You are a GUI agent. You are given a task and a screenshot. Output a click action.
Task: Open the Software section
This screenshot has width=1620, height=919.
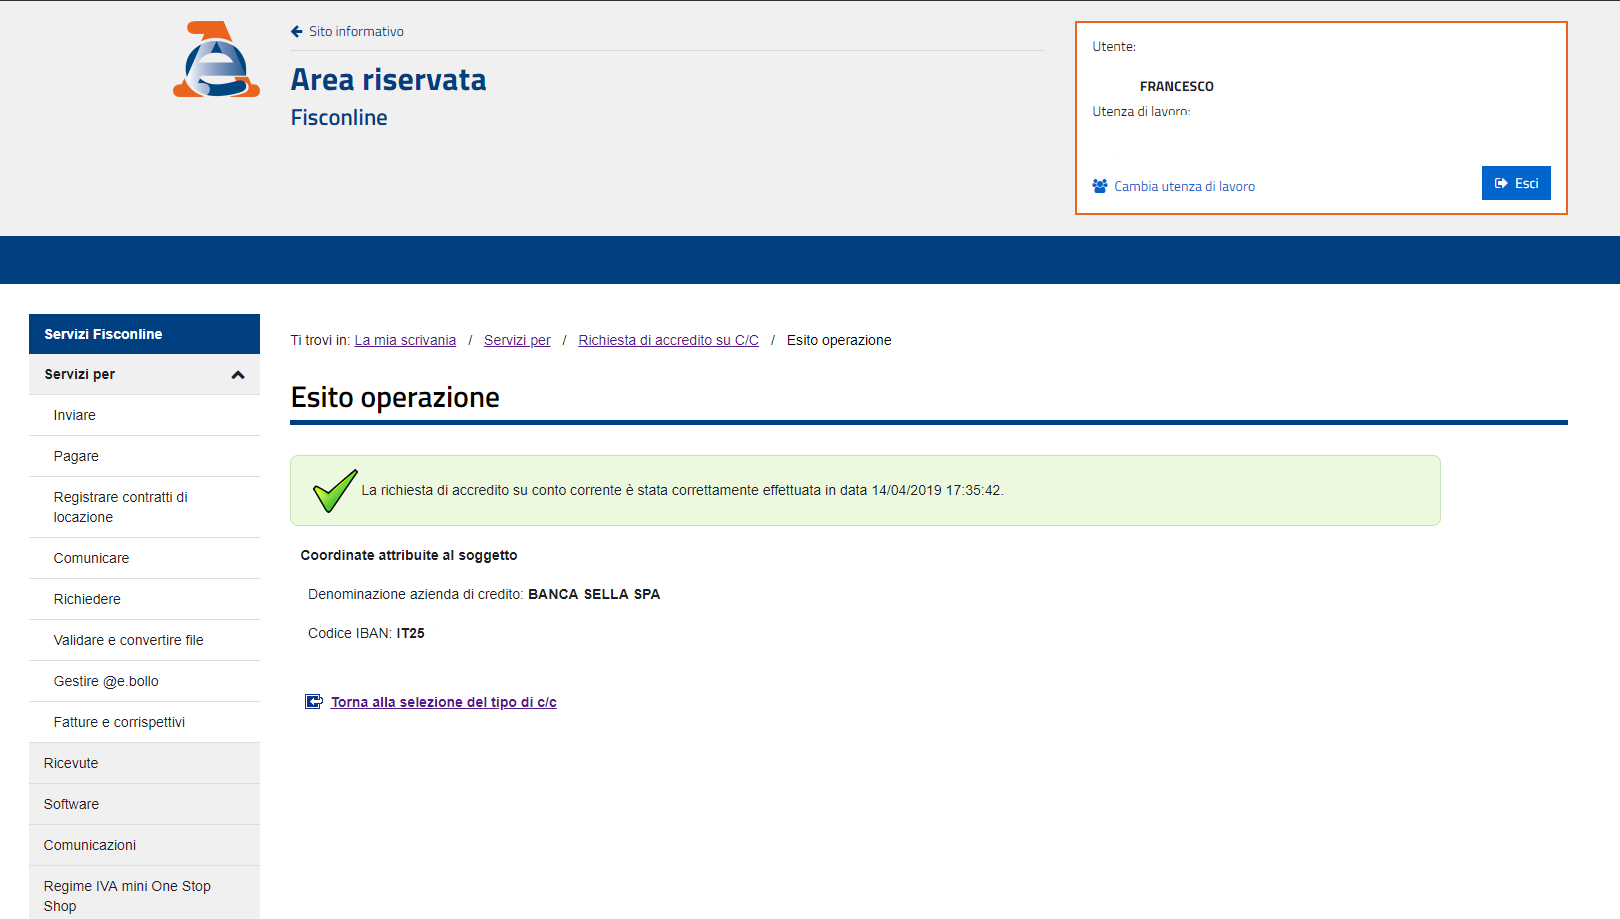pyautogui.click(x=144, y=804)
